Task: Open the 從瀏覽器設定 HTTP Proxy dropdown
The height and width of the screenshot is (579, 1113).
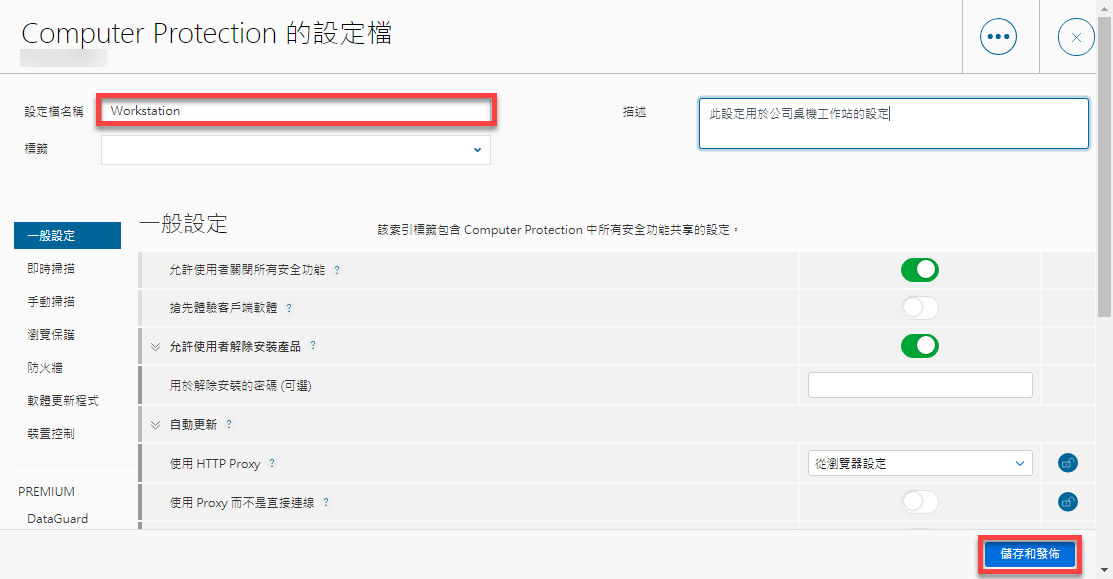Action: click(x=919, y=463)
